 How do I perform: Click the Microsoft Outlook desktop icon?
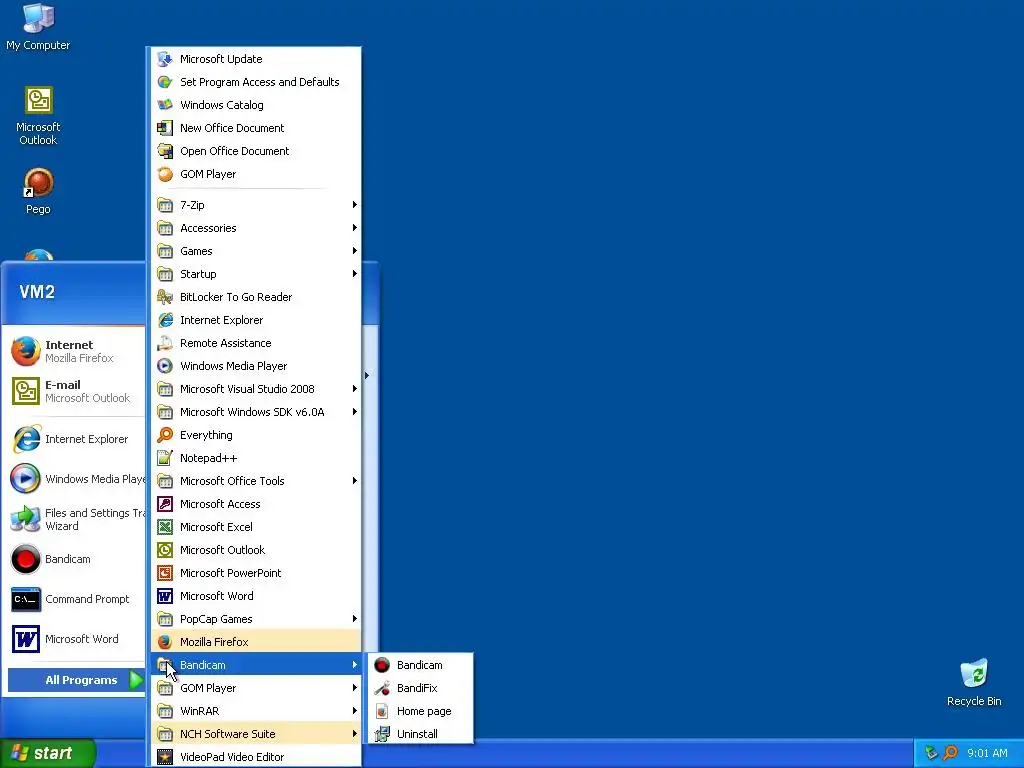38,101
